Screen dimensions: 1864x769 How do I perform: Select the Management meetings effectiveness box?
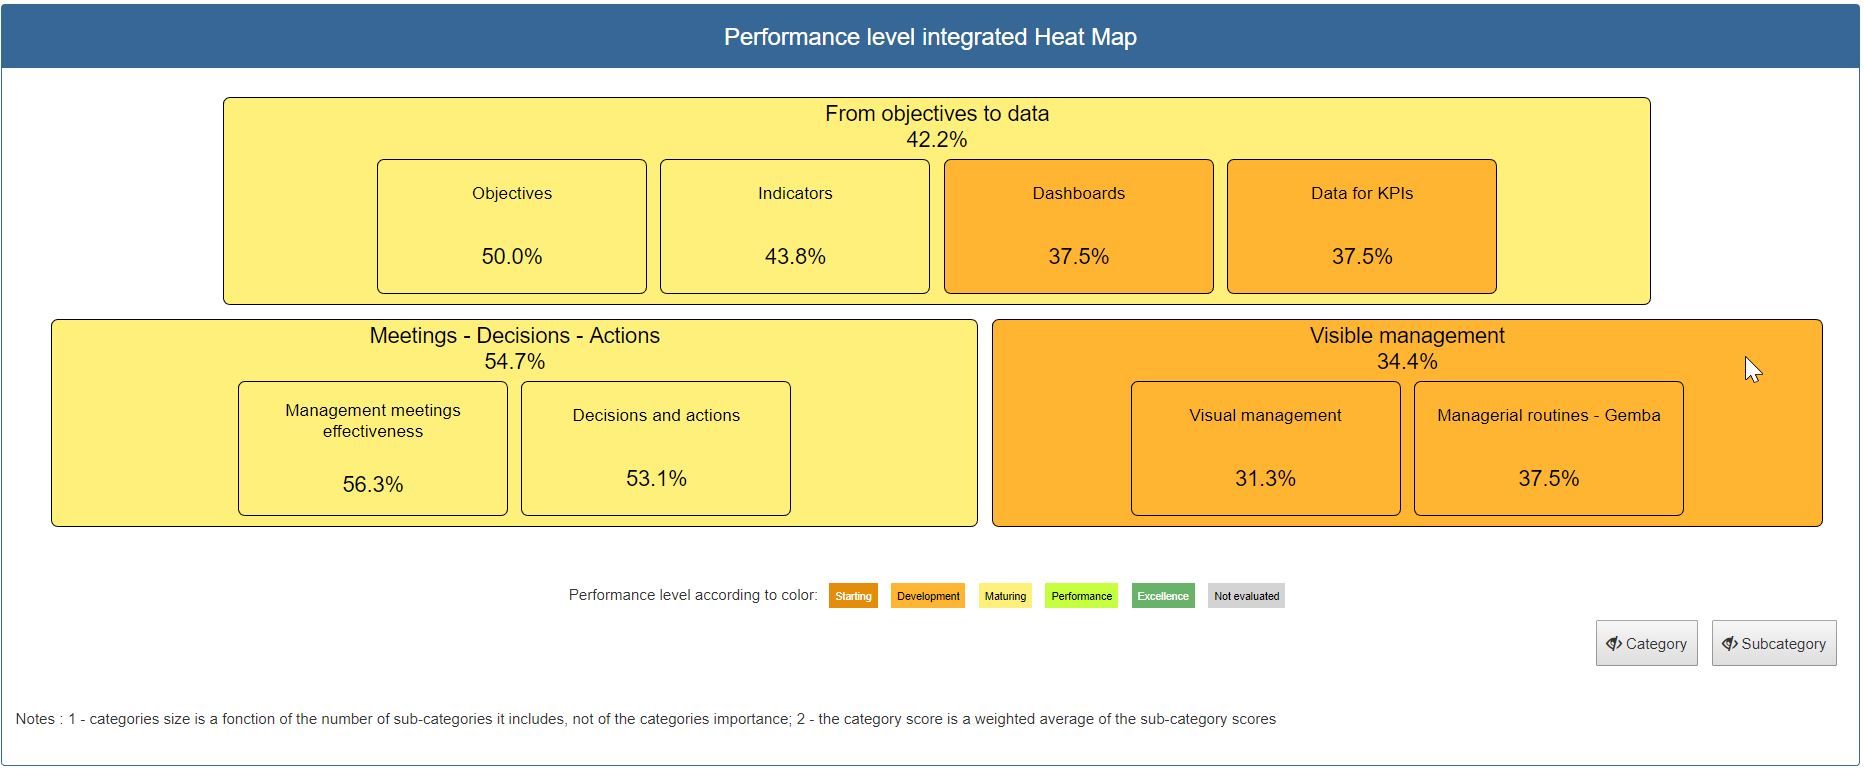372,448
